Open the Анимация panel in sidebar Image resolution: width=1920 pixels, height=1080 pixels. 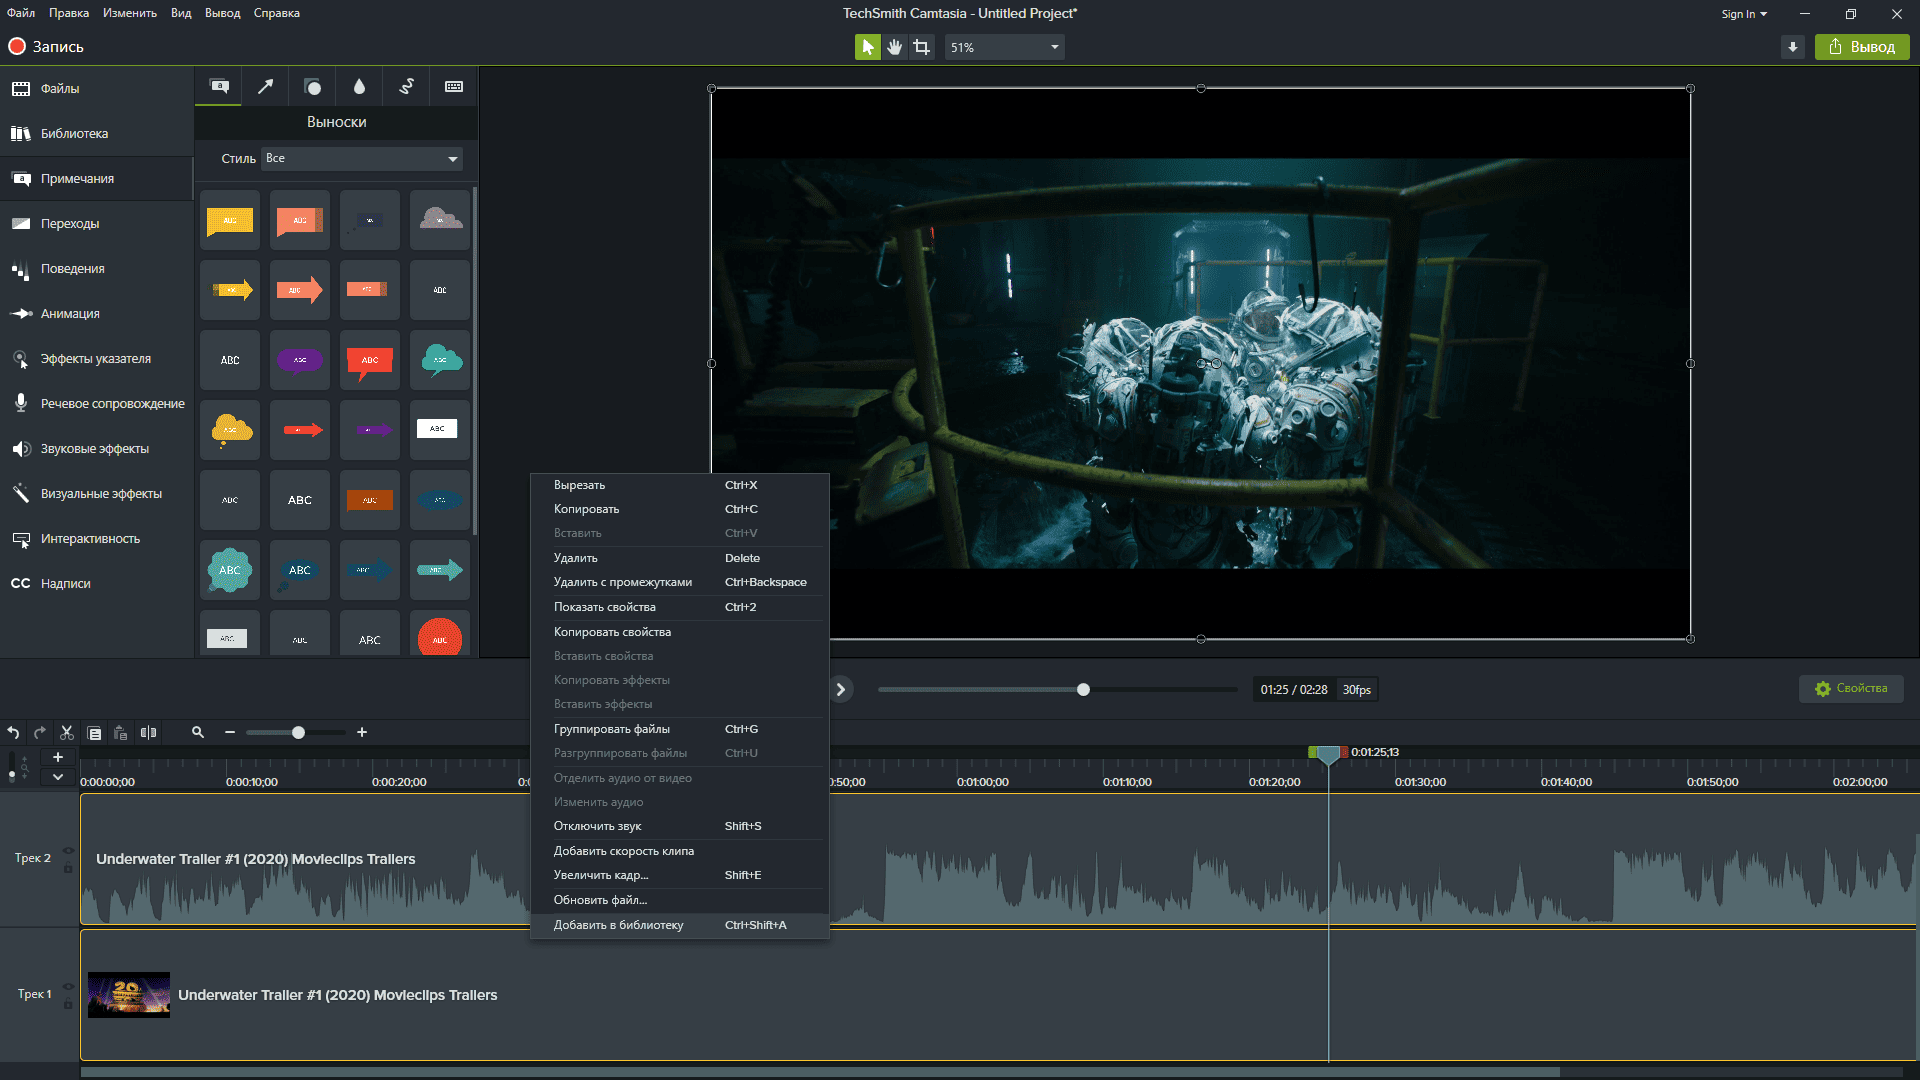97,314
